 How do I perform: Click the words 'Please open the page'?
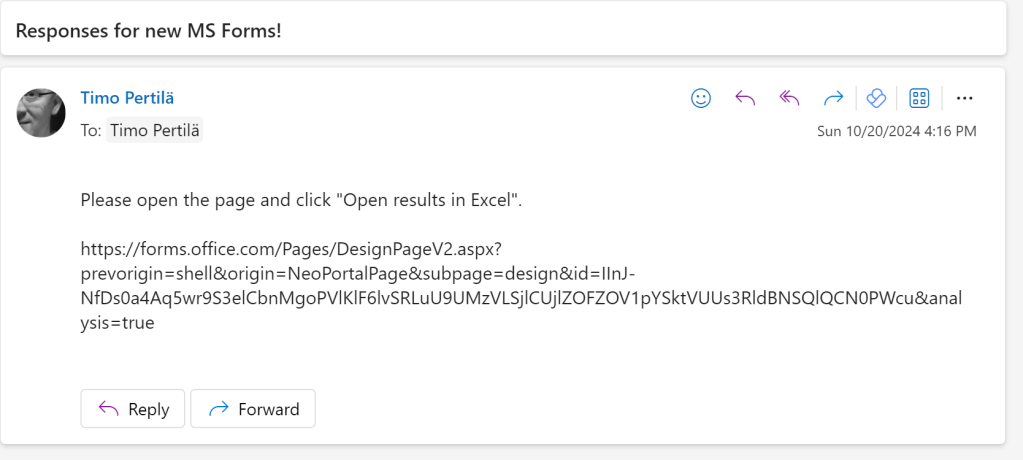(160, 199)
